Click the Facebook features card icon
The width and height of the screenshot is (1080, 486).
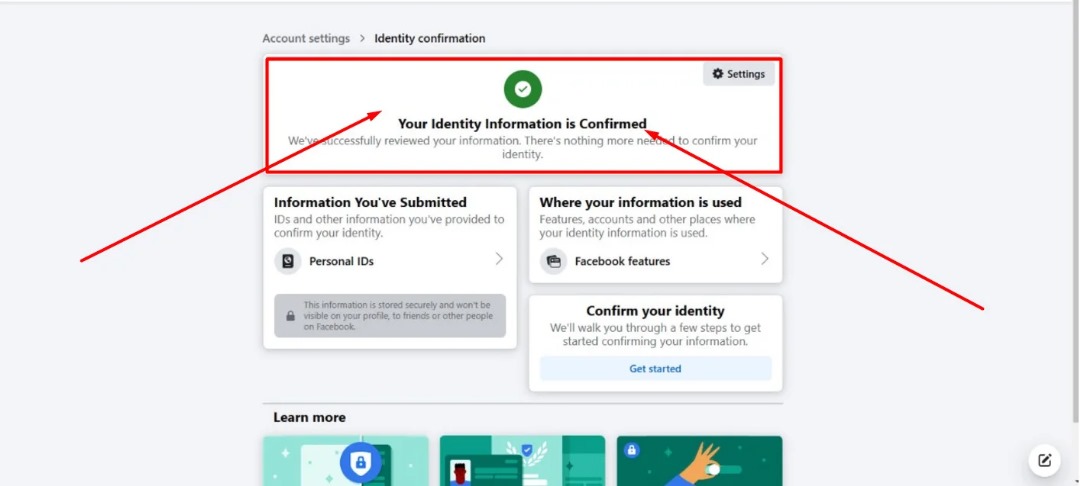pyautogui.click(x=553, y=261)
